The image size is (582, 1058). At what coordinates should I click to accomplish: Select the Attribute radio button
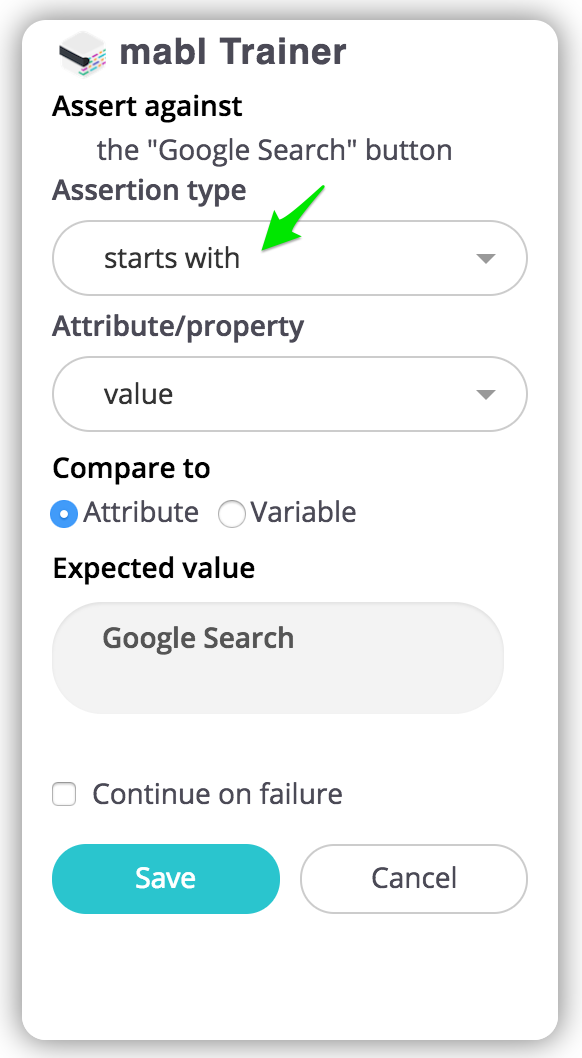(x=64, y=514)
